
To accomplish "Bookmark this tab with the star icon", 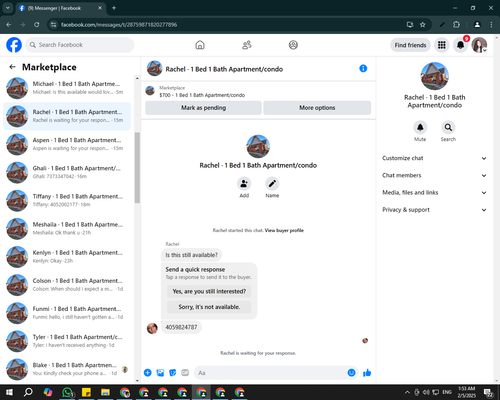I will 423,25.
